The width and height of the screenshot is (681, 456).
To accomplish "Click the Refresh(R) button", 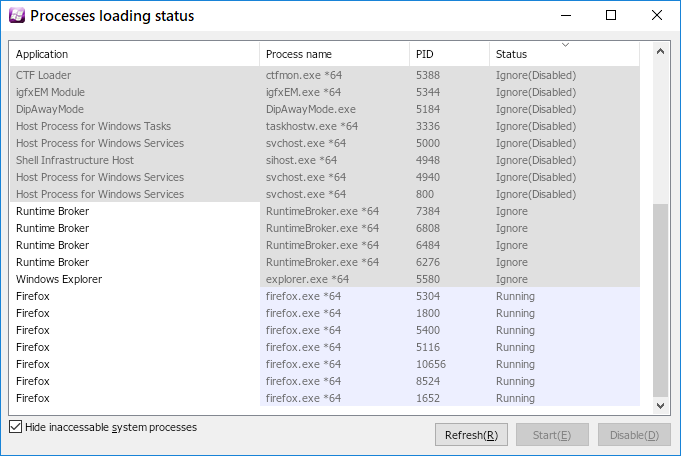I will [x=471, y=435].
